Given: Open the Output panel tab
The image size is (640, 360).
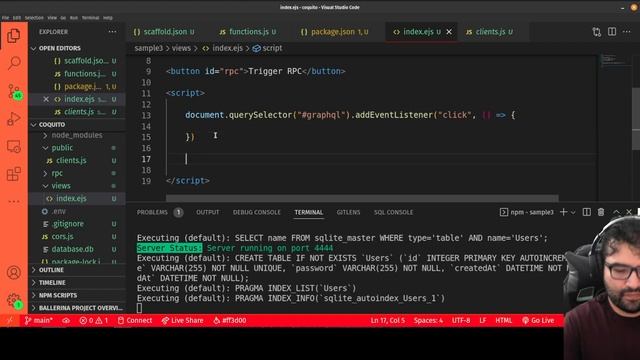Looking at the screenshot, I should 207,212.
